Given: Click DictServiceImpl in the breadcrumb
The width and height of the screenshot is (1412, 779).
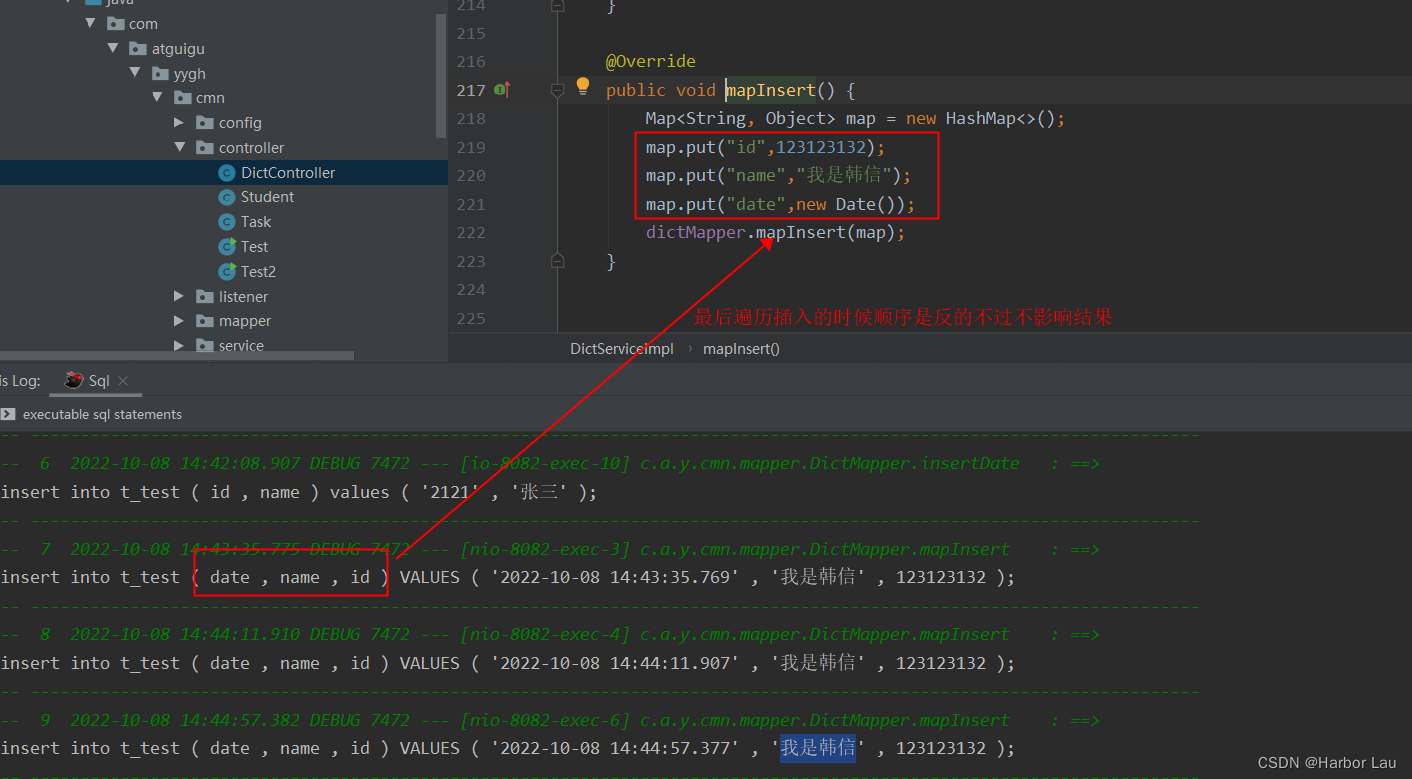Looking at the screenshot, I should pyautogui.click(x=621, y=348).
